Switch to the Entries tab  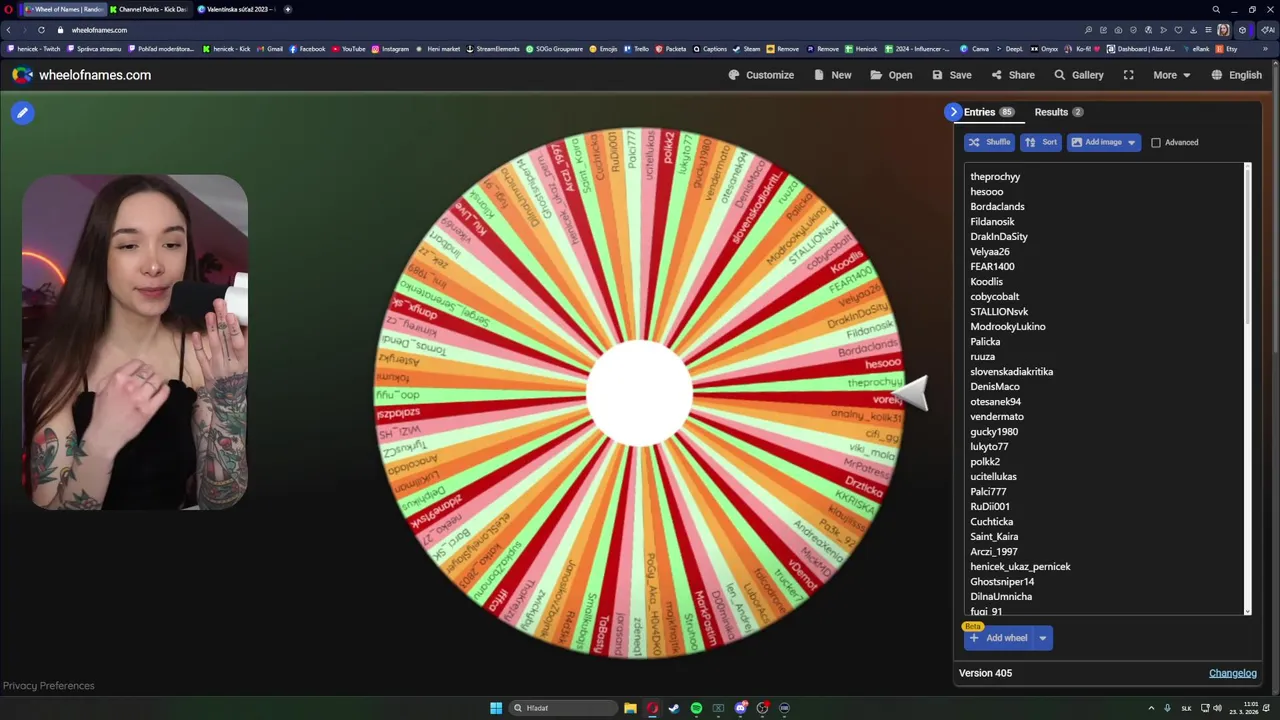[988, 112]
